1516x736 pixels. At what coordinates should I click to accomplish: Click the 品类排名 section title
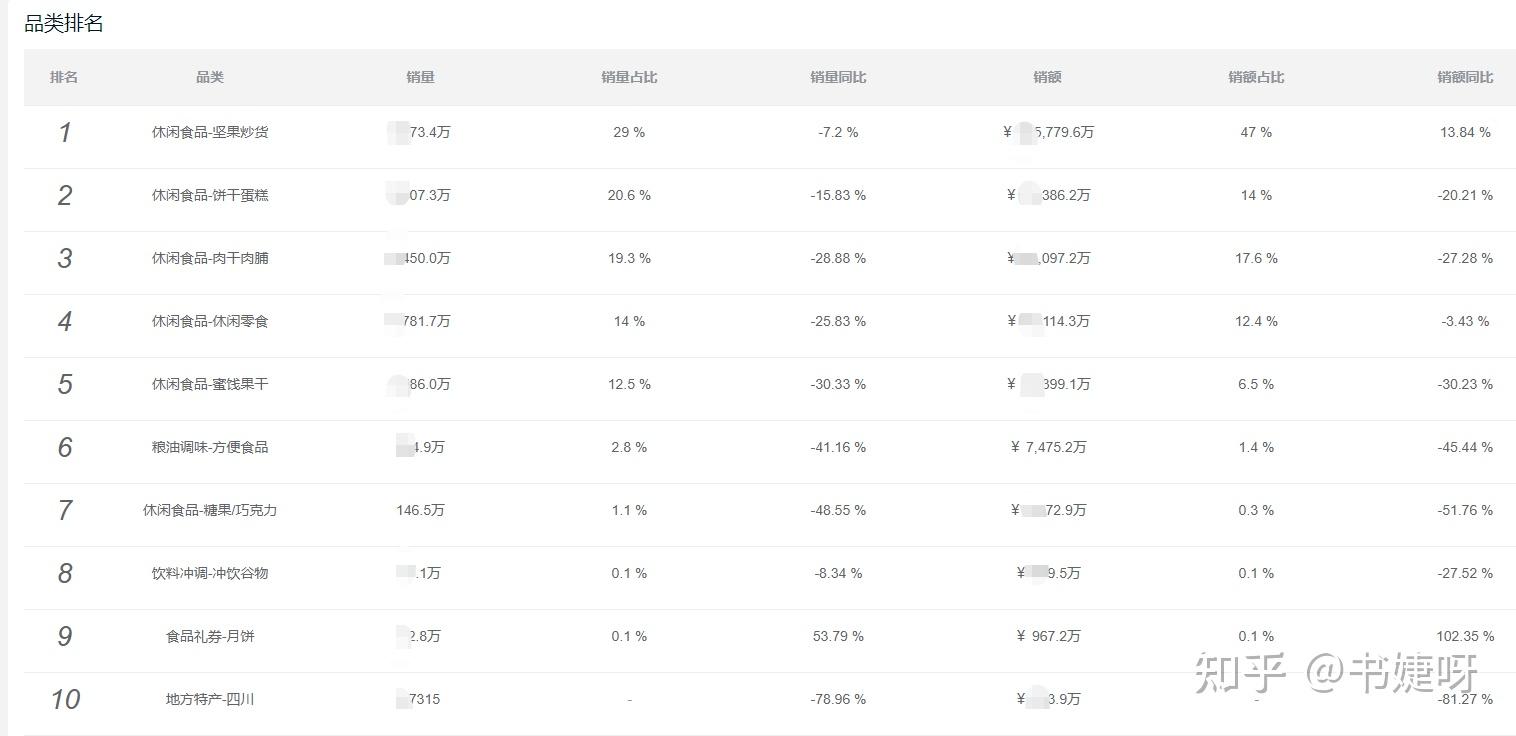coord(64,24)
